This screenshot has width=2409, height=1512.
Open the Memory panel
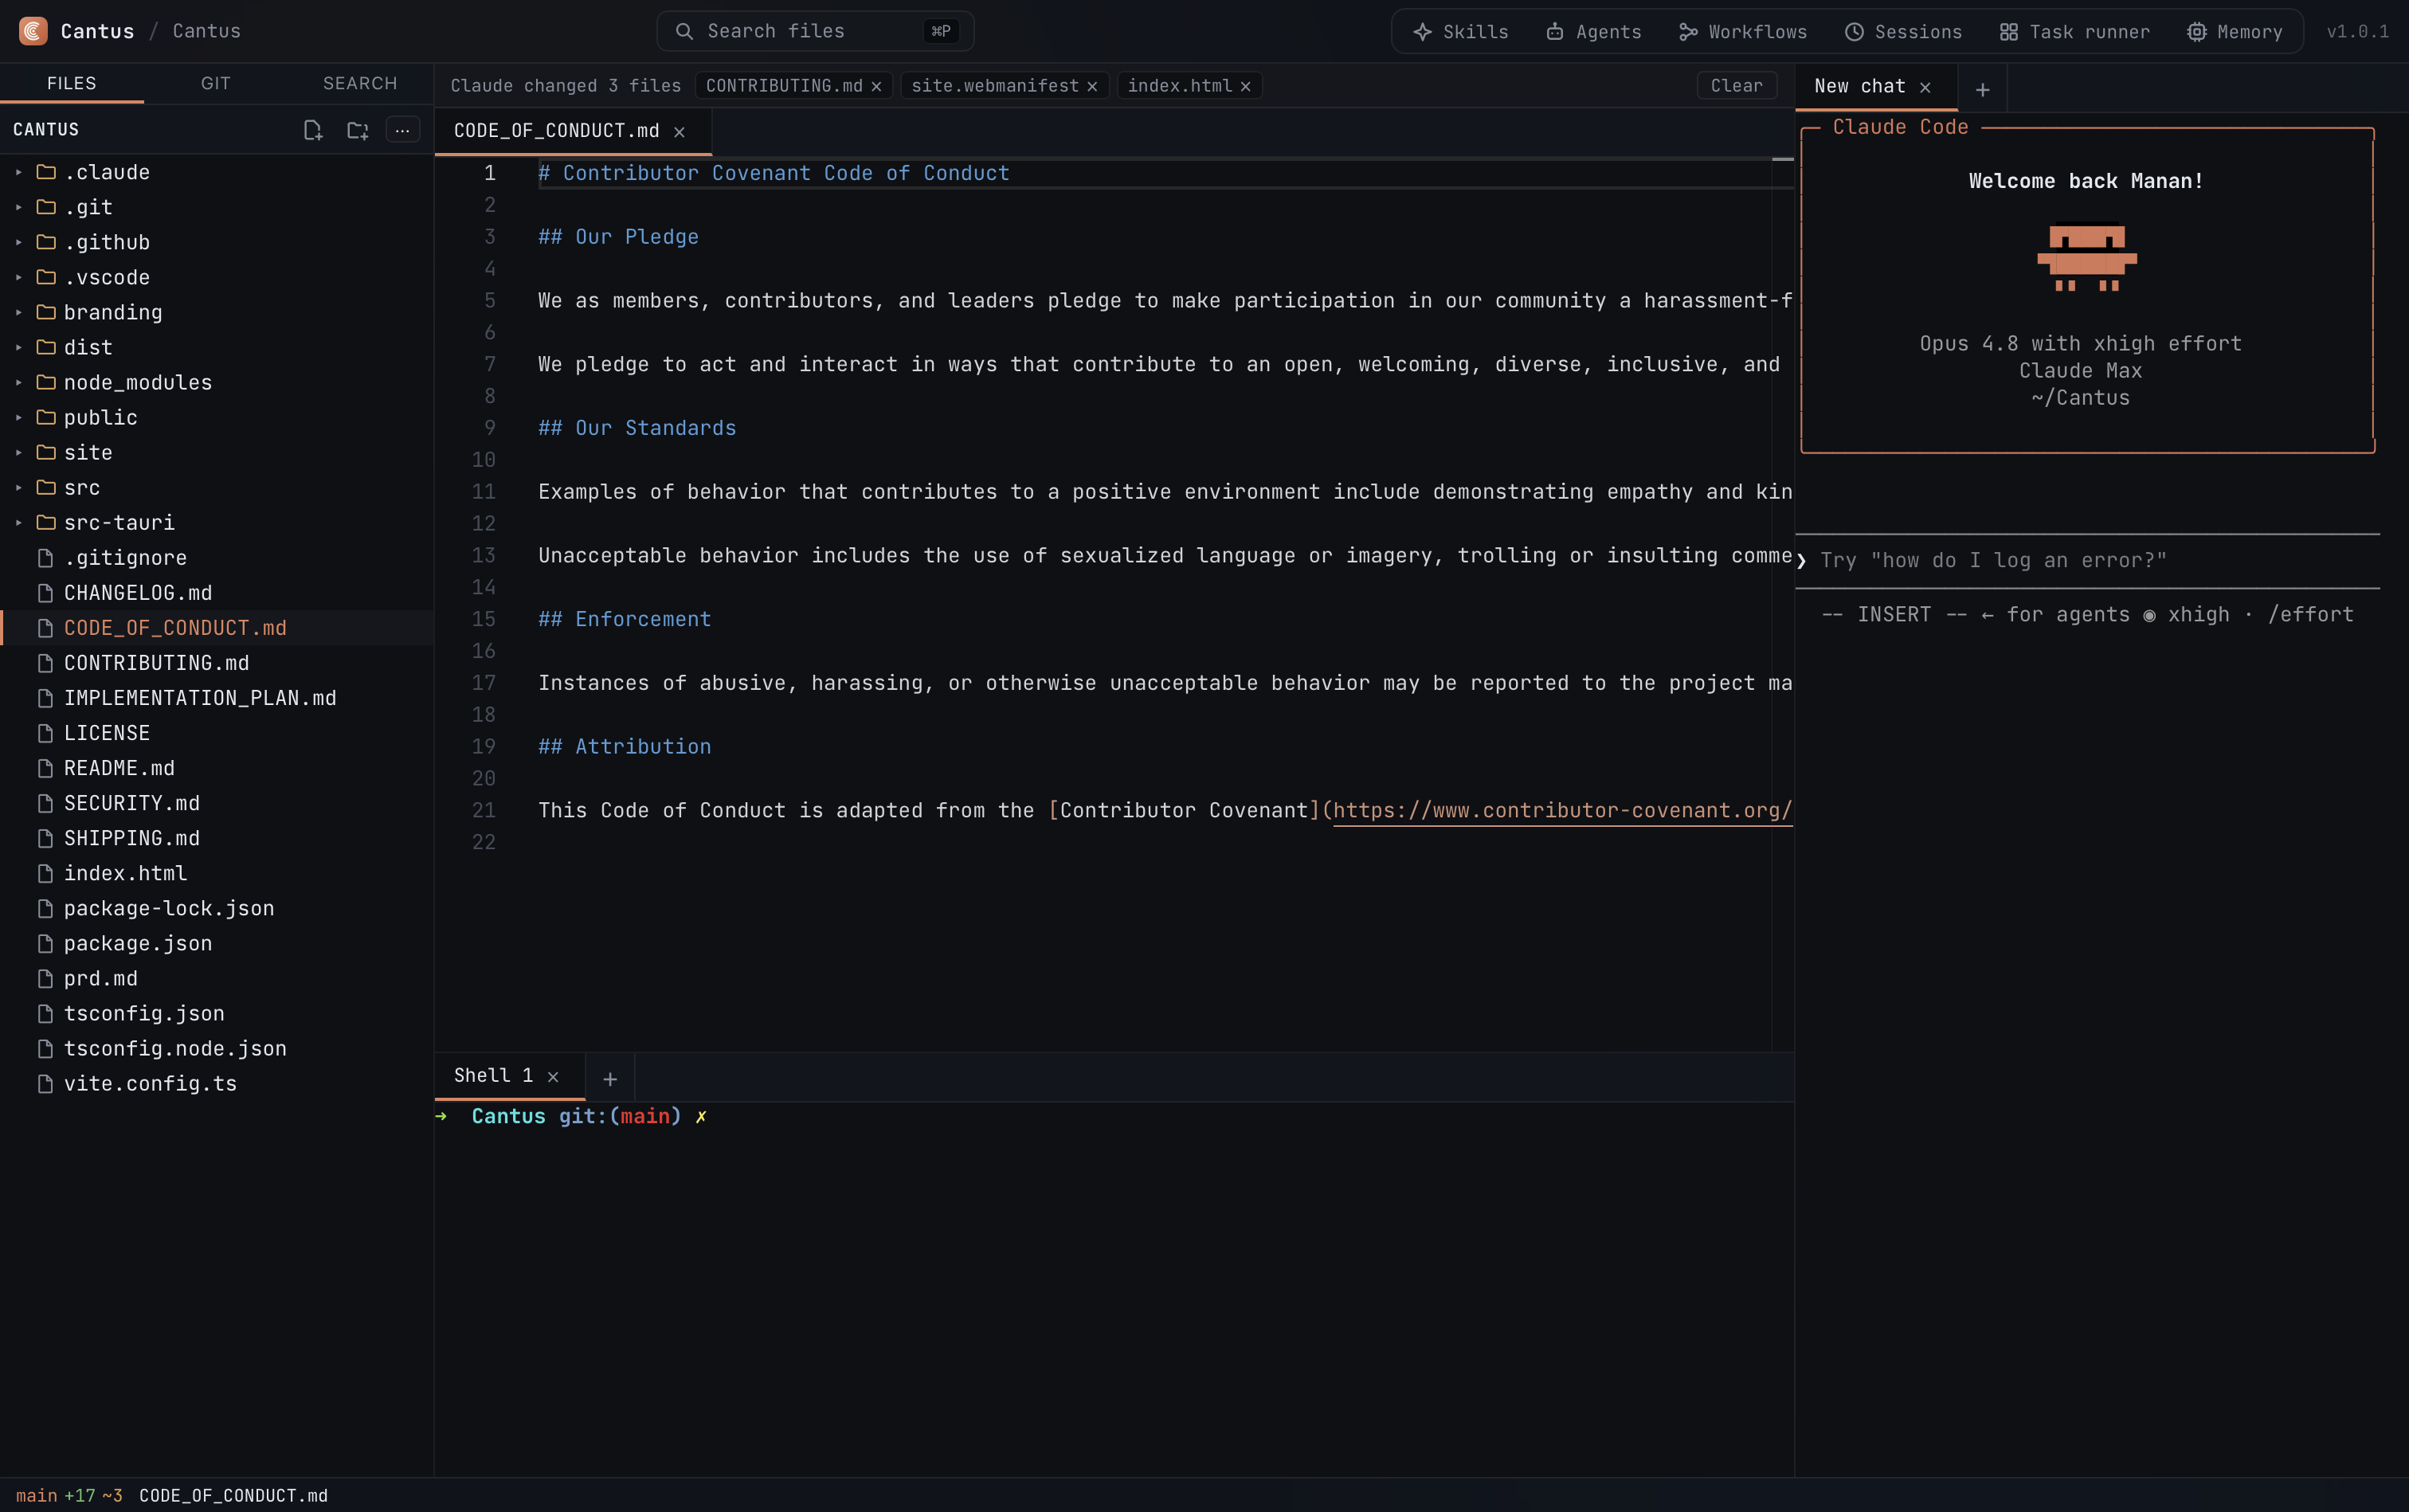tap(2234, 32)
